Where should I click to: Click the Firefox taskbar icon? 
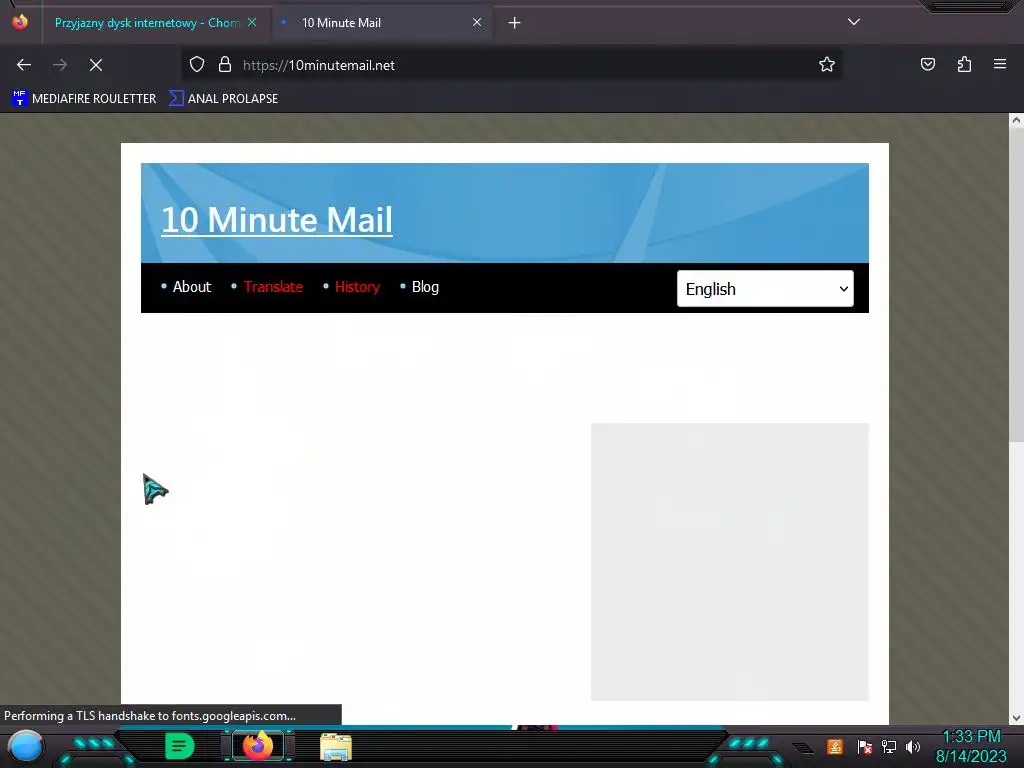tap(257, 746)
